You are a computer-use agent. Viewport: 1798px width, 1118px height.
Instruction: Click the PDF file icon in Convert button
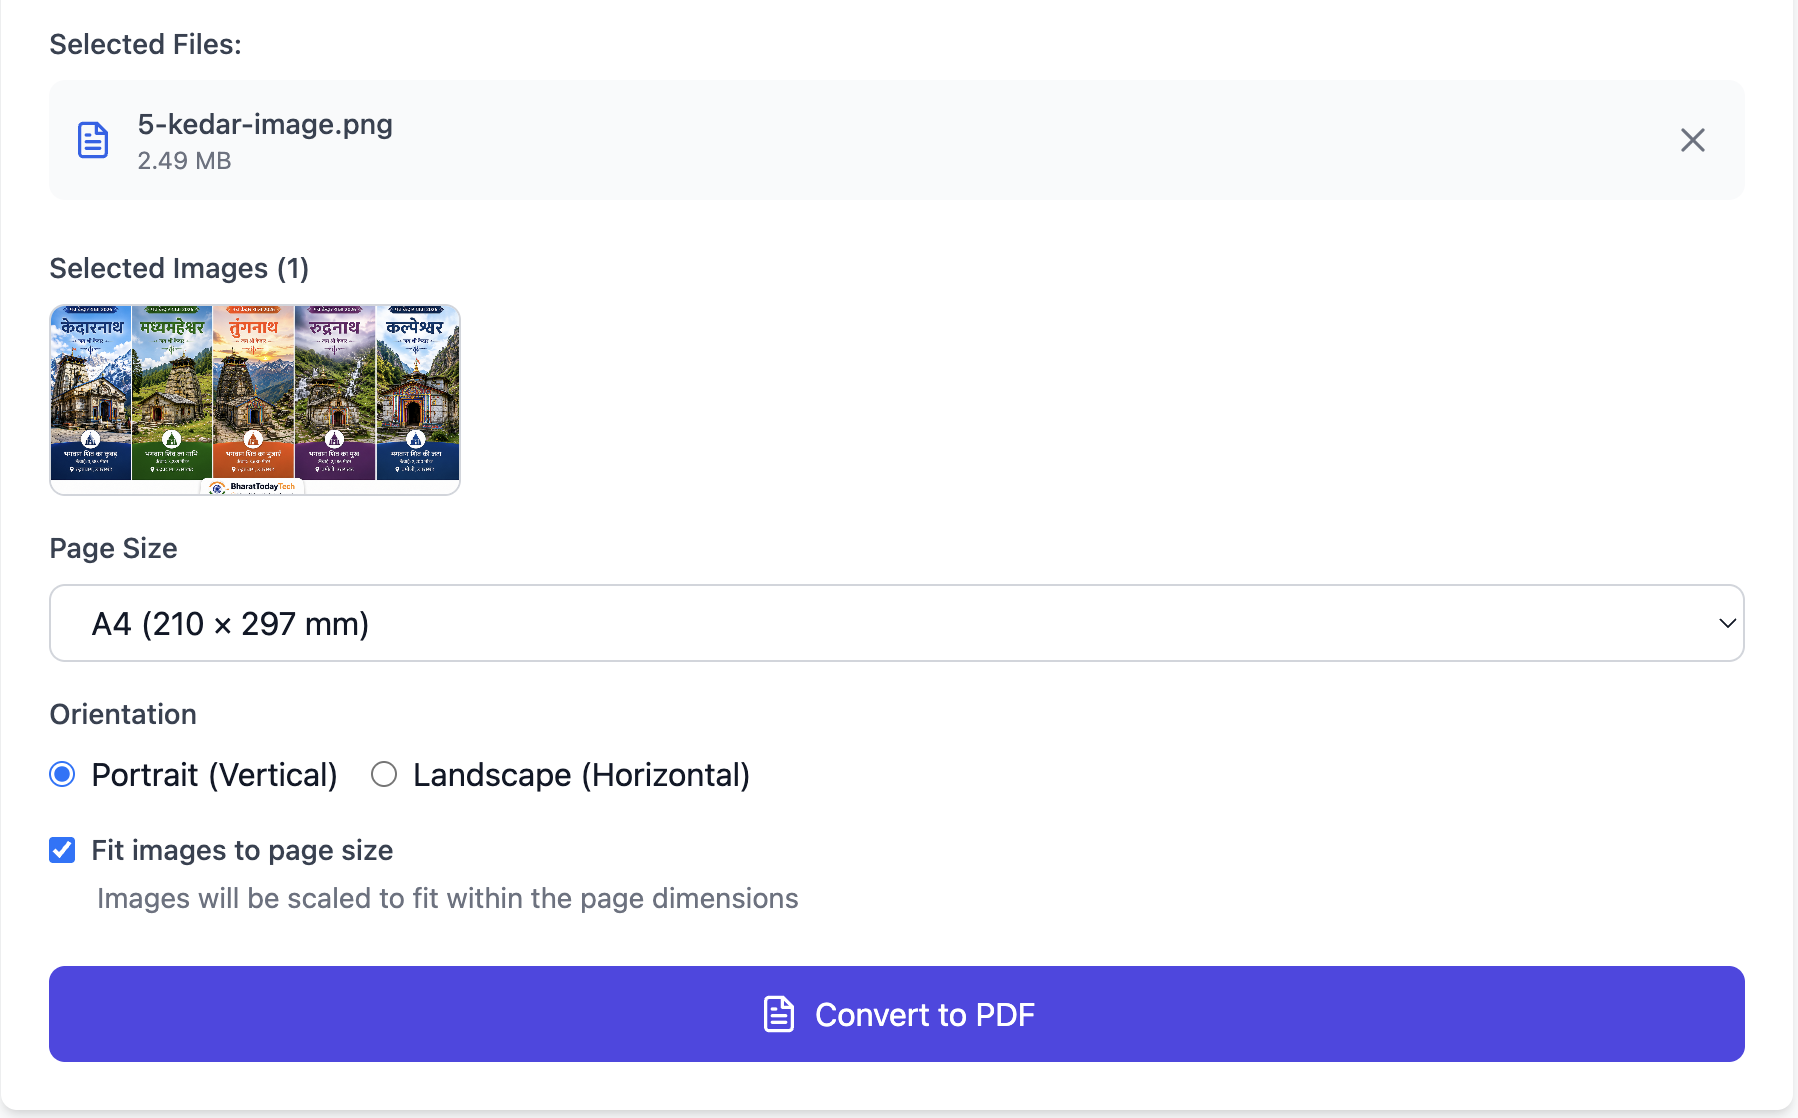[x=779, y=1014]
